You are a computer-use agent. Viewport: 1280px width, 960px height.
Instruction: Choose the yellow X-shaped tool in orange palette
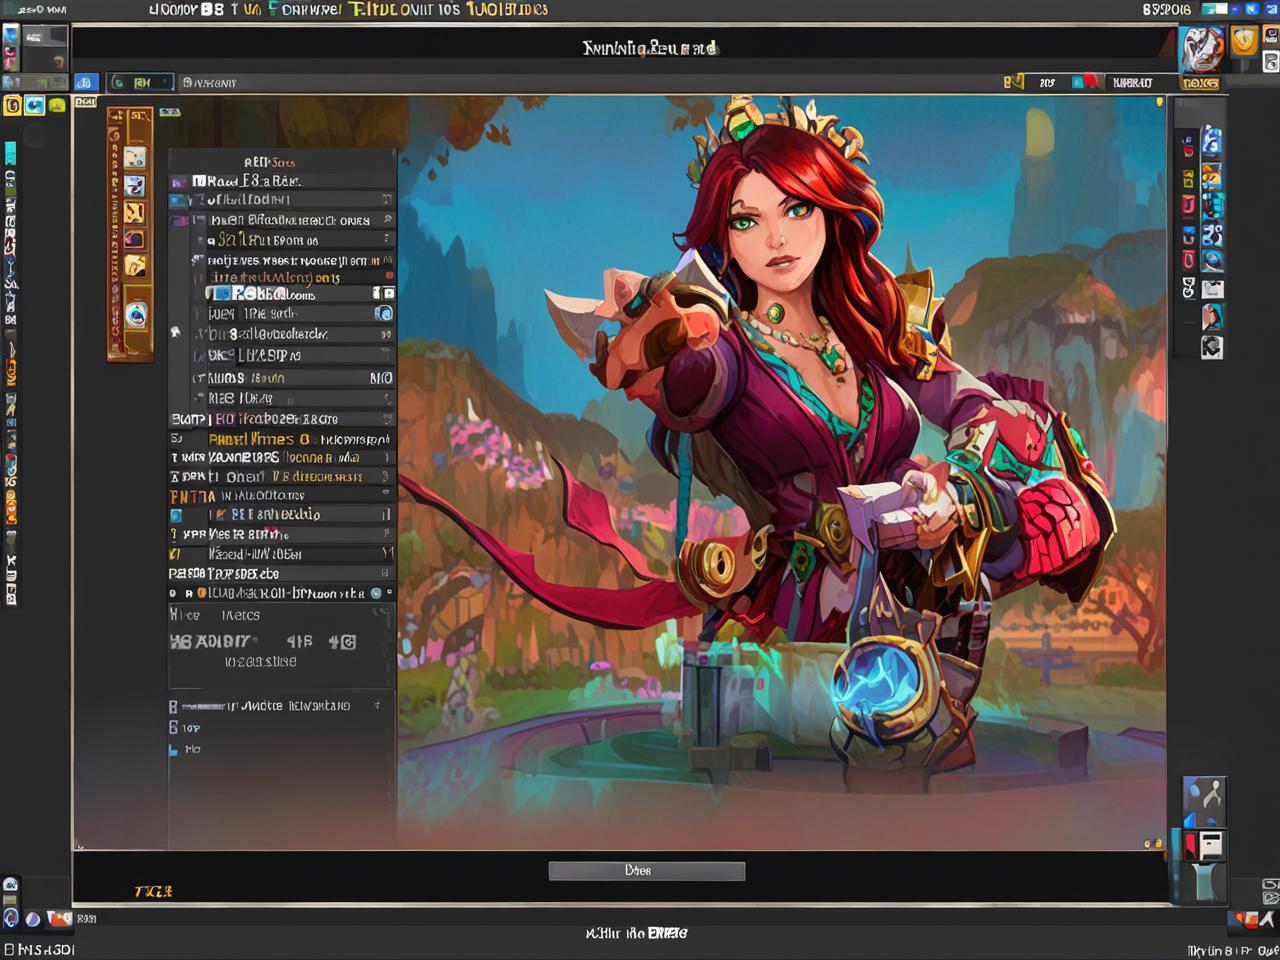tap(135, 213)
